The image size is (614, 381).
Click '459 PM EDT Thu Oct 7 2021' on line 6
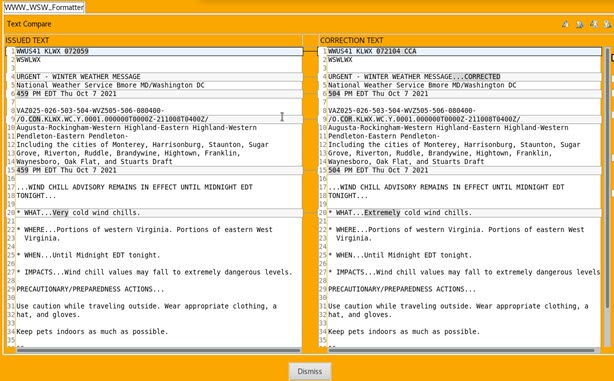pyautogui.click(x=67, y=94)
